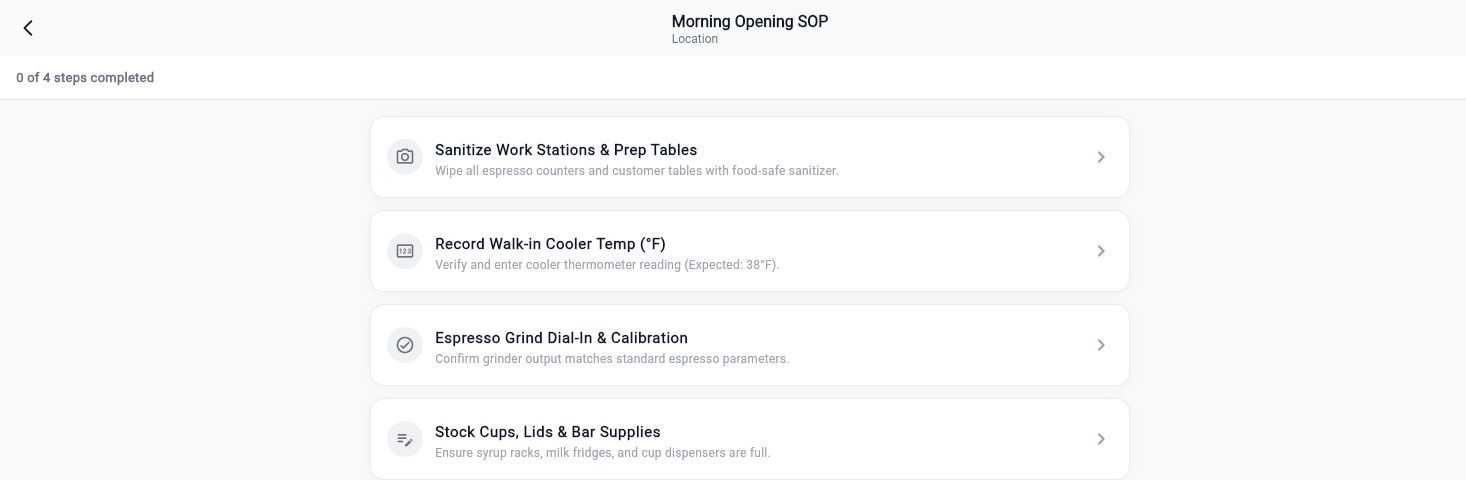Select the Record Walk-in Cooler Temp (°F) title

click(x=550, y=244)
